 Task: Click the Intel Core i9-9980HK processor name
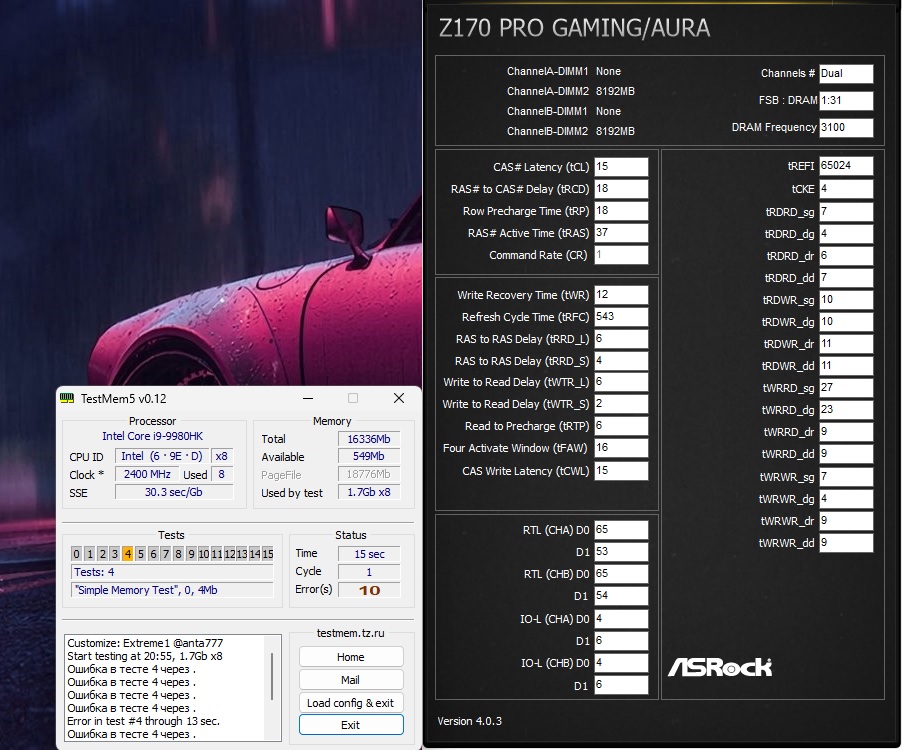point(152,436)
